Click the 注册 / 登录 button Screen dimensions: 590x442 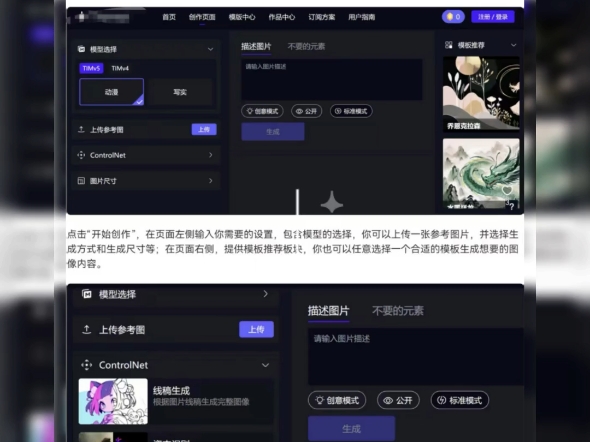493,17
